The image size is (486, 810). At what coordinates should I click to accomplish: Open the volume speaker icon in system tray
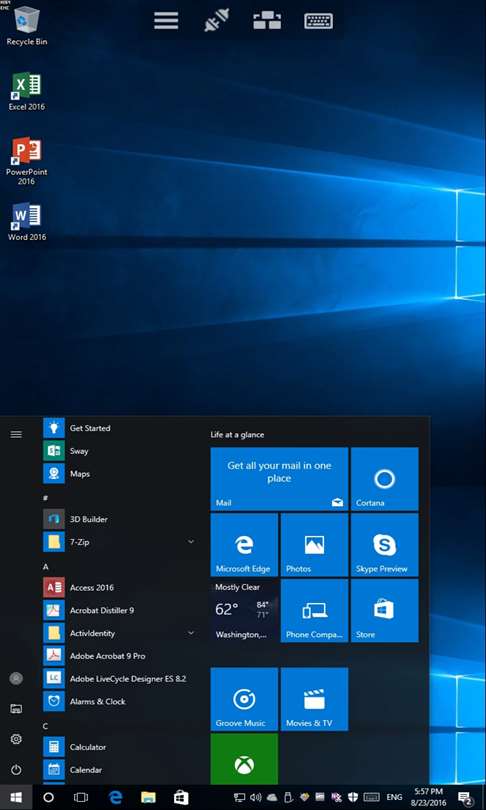[x=256, y=797]
